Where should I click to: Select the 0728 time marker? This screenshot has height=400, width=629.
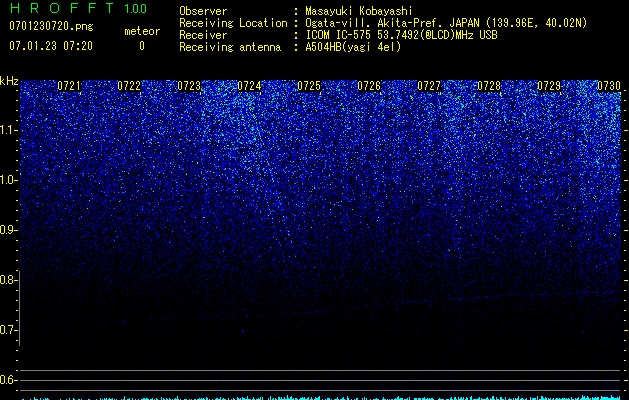click(x=489, y=86)
